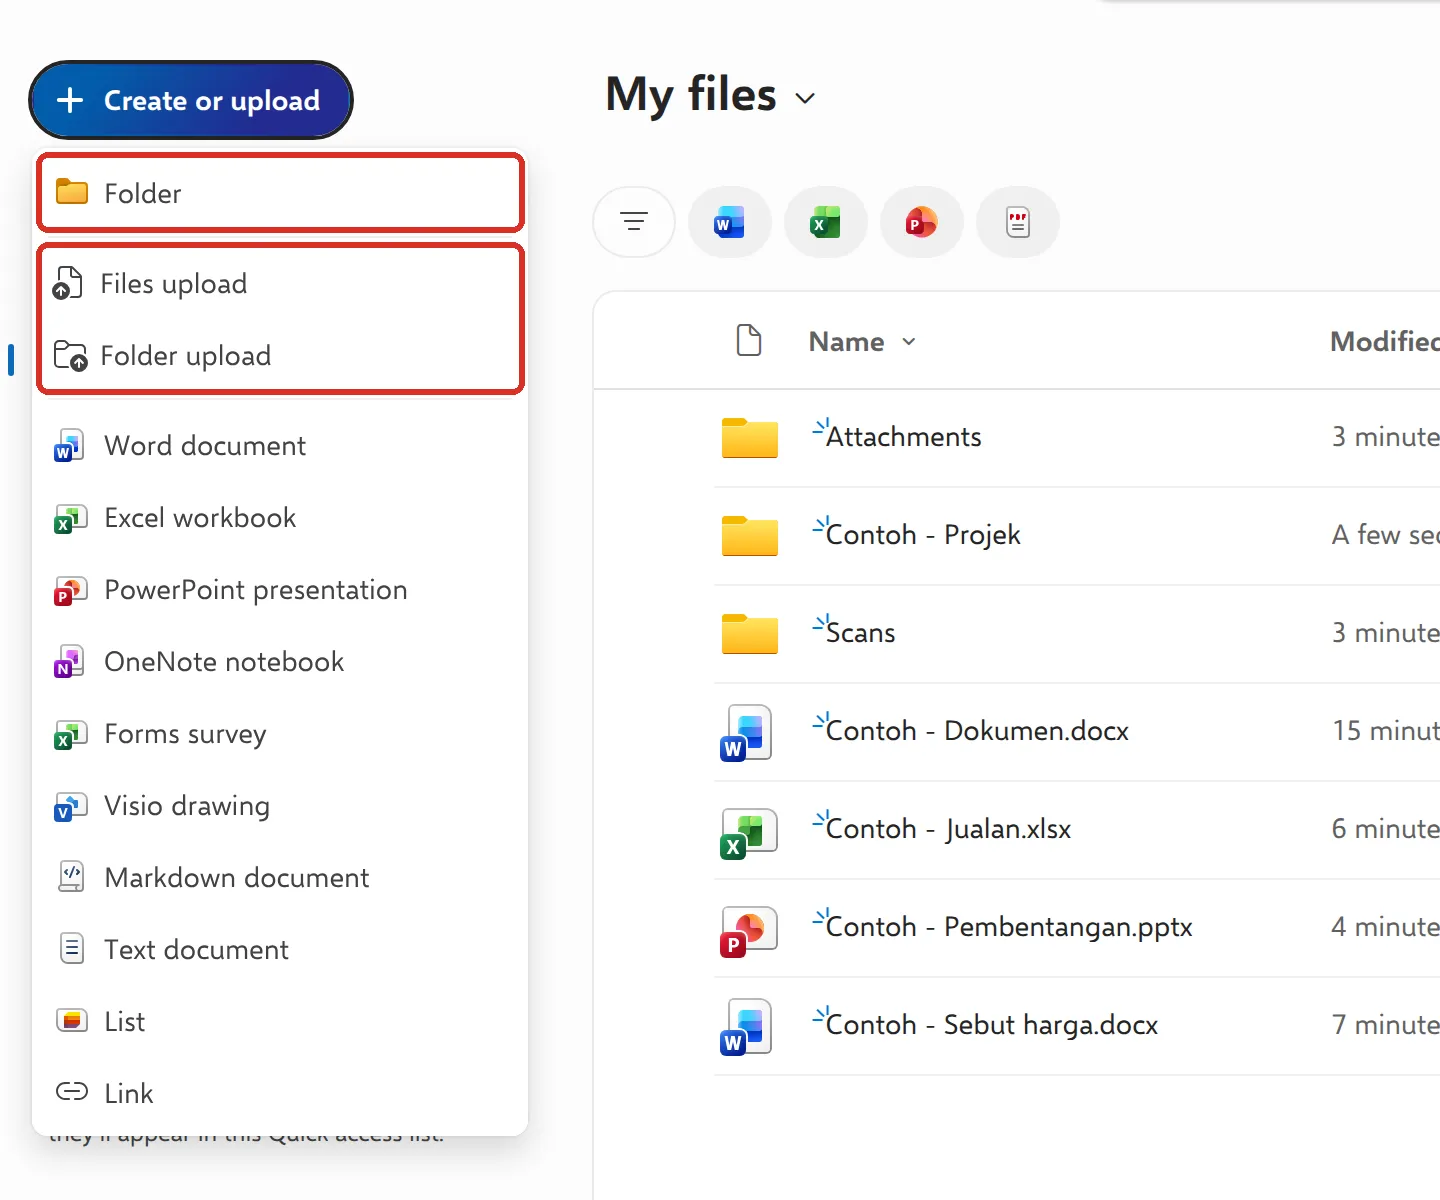Open the Scans folder
The height and width of the screenshot is (1200, 1440).
860,633
